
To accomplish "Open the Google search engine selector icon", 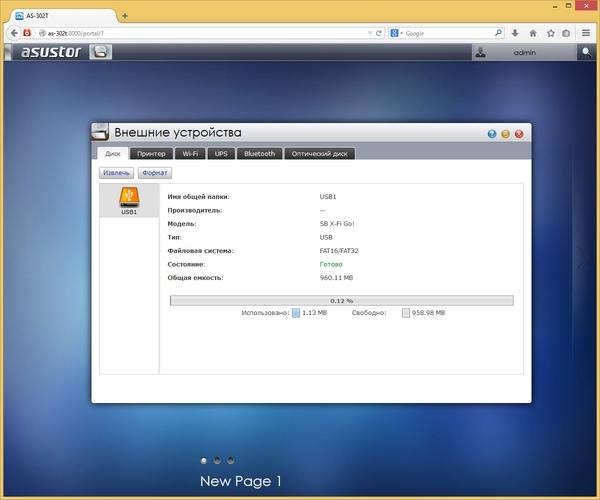I will (395, 33).
